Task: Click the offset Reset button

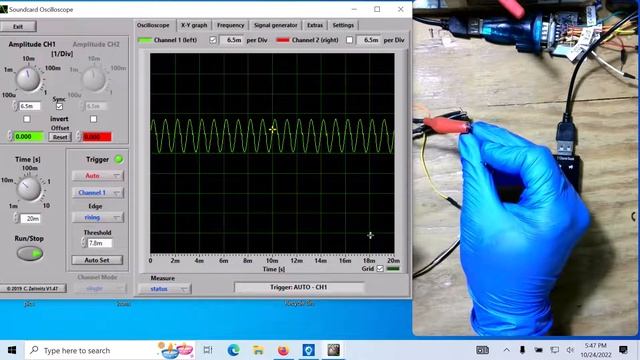Action: [60, 137]
